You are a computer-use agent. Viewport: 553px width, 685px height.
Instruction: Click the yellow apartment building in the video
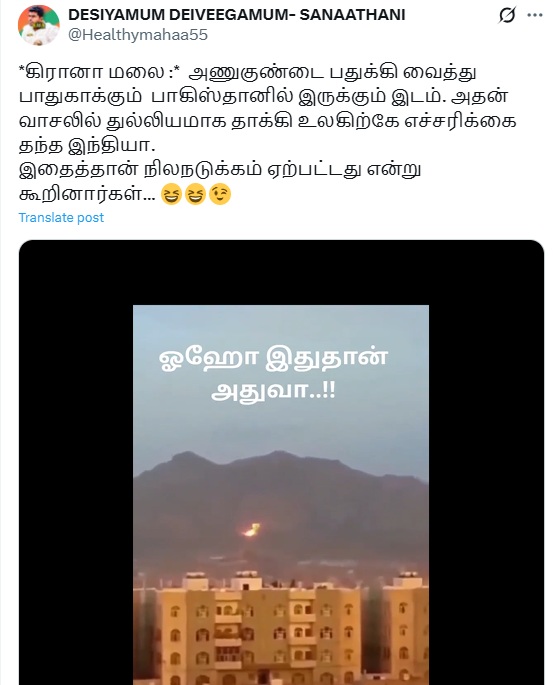281,629
